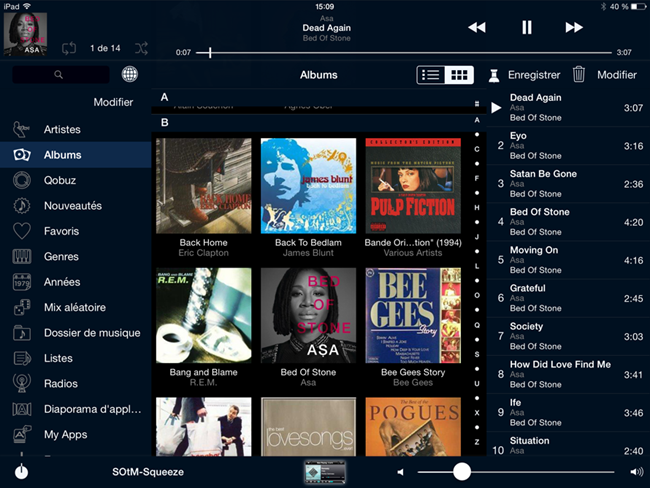Jump to letter C in the index
This screenshot has width=650, height=488.
477,149
